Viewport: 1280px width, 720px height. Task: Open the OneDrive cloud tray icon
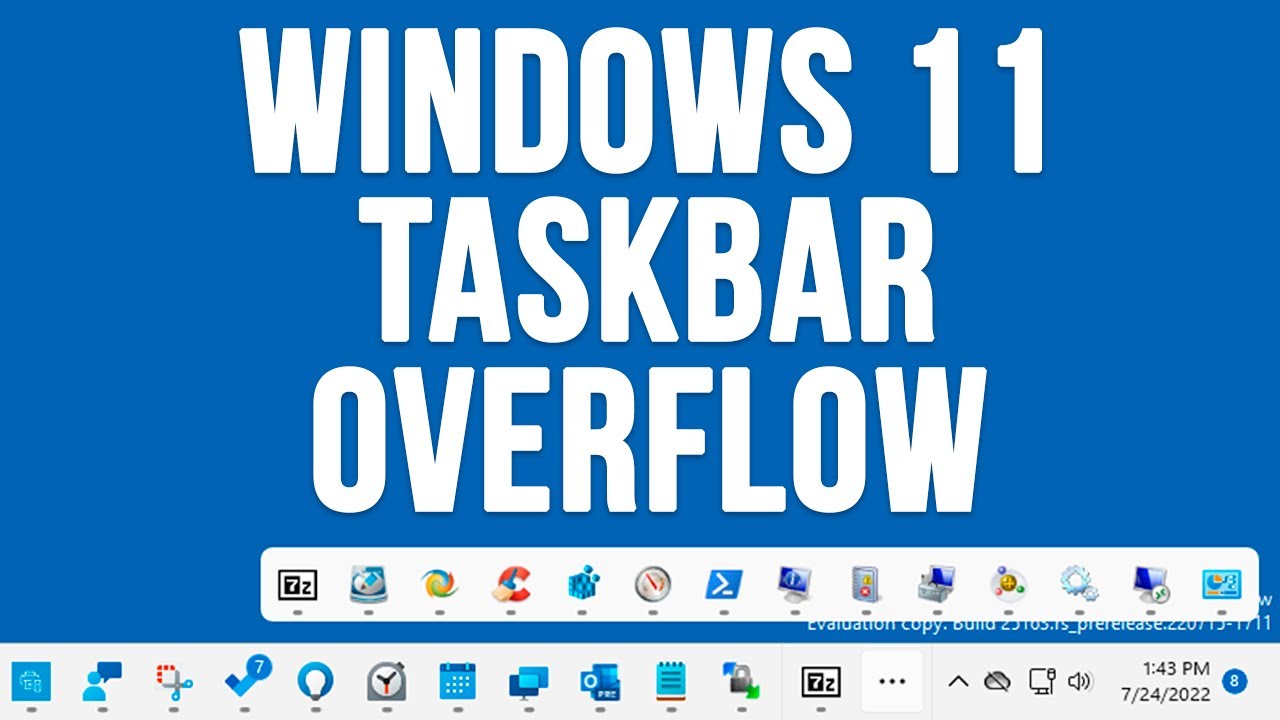[997, 682]
